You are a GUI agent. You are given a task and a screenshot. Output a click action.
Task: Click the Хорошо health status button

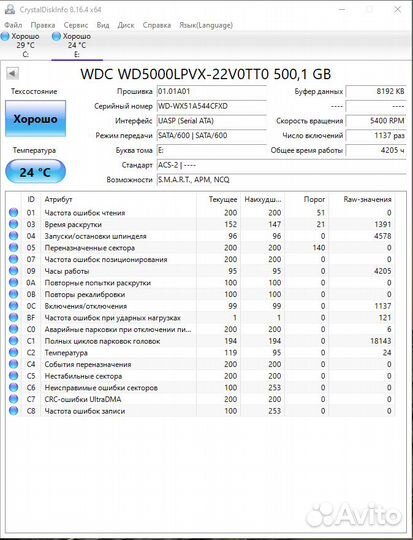coord(35,119)
